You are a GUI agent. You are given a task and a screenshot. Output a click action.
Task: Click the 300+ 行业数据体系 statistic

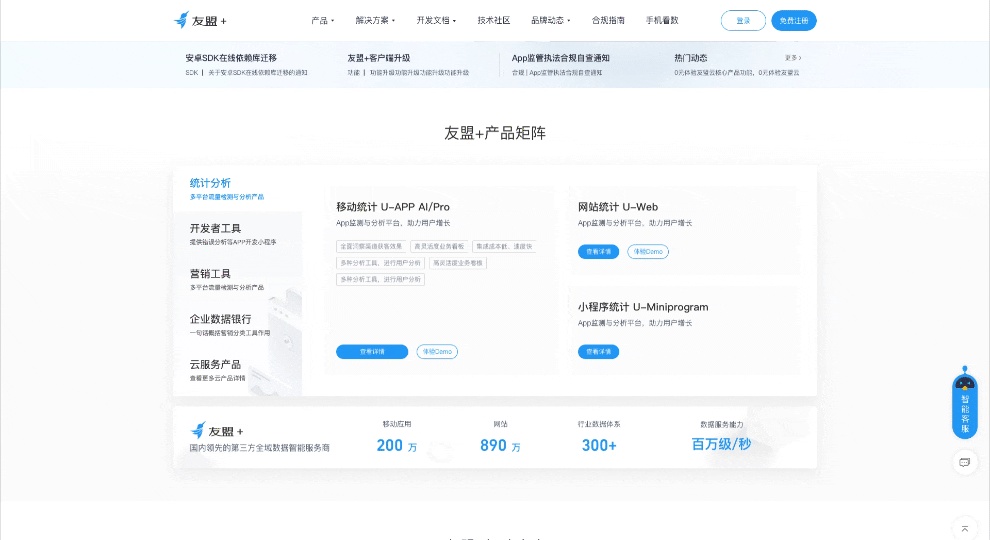tap(599, 437)
